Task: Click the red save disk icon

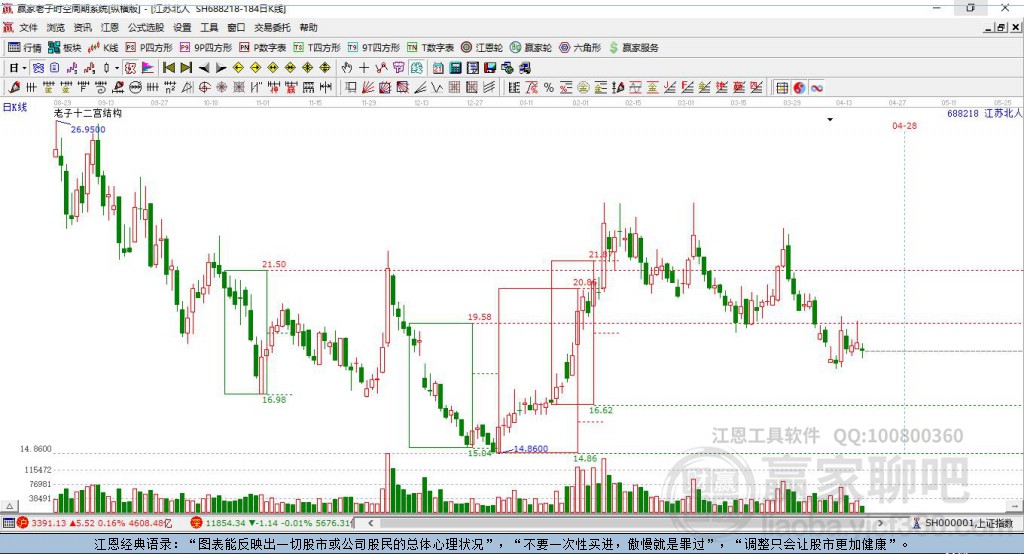Action: [x=490, y=68]
